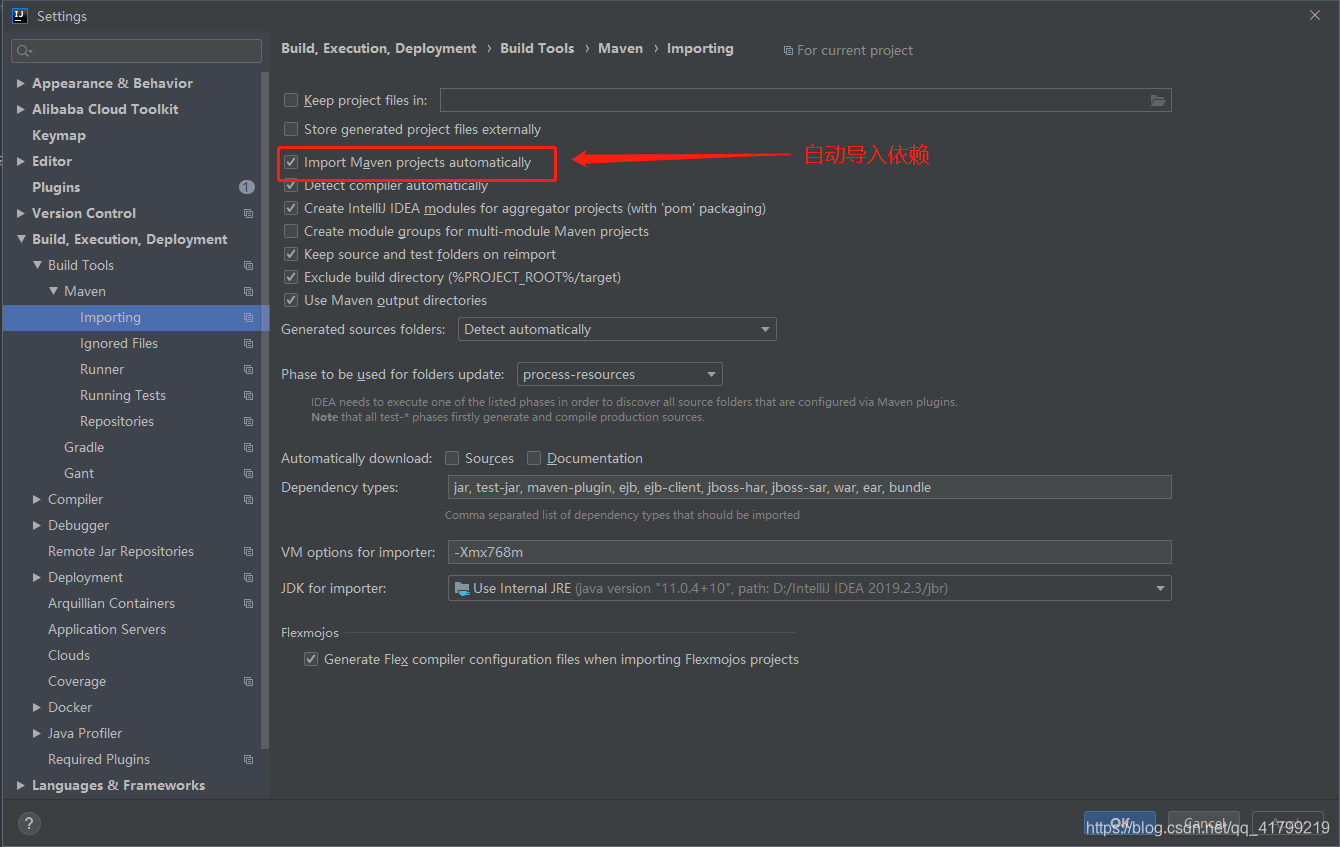The image size is (1340, 847).
Task: Click the OK button
Action: [x=1120, y=823]
